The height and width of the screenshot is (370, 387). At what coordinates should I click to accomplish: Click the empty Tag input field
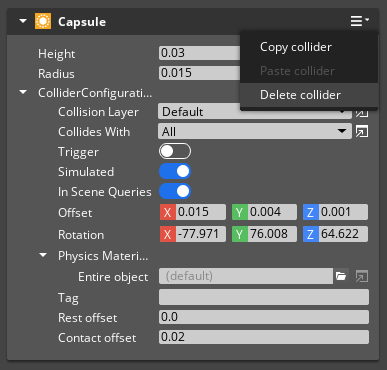(x=264, y=297)
